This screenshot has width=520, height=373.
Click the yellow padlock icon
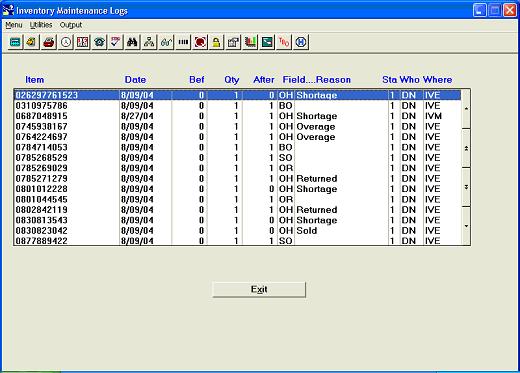pyautogui.click(x=217, y=42)
